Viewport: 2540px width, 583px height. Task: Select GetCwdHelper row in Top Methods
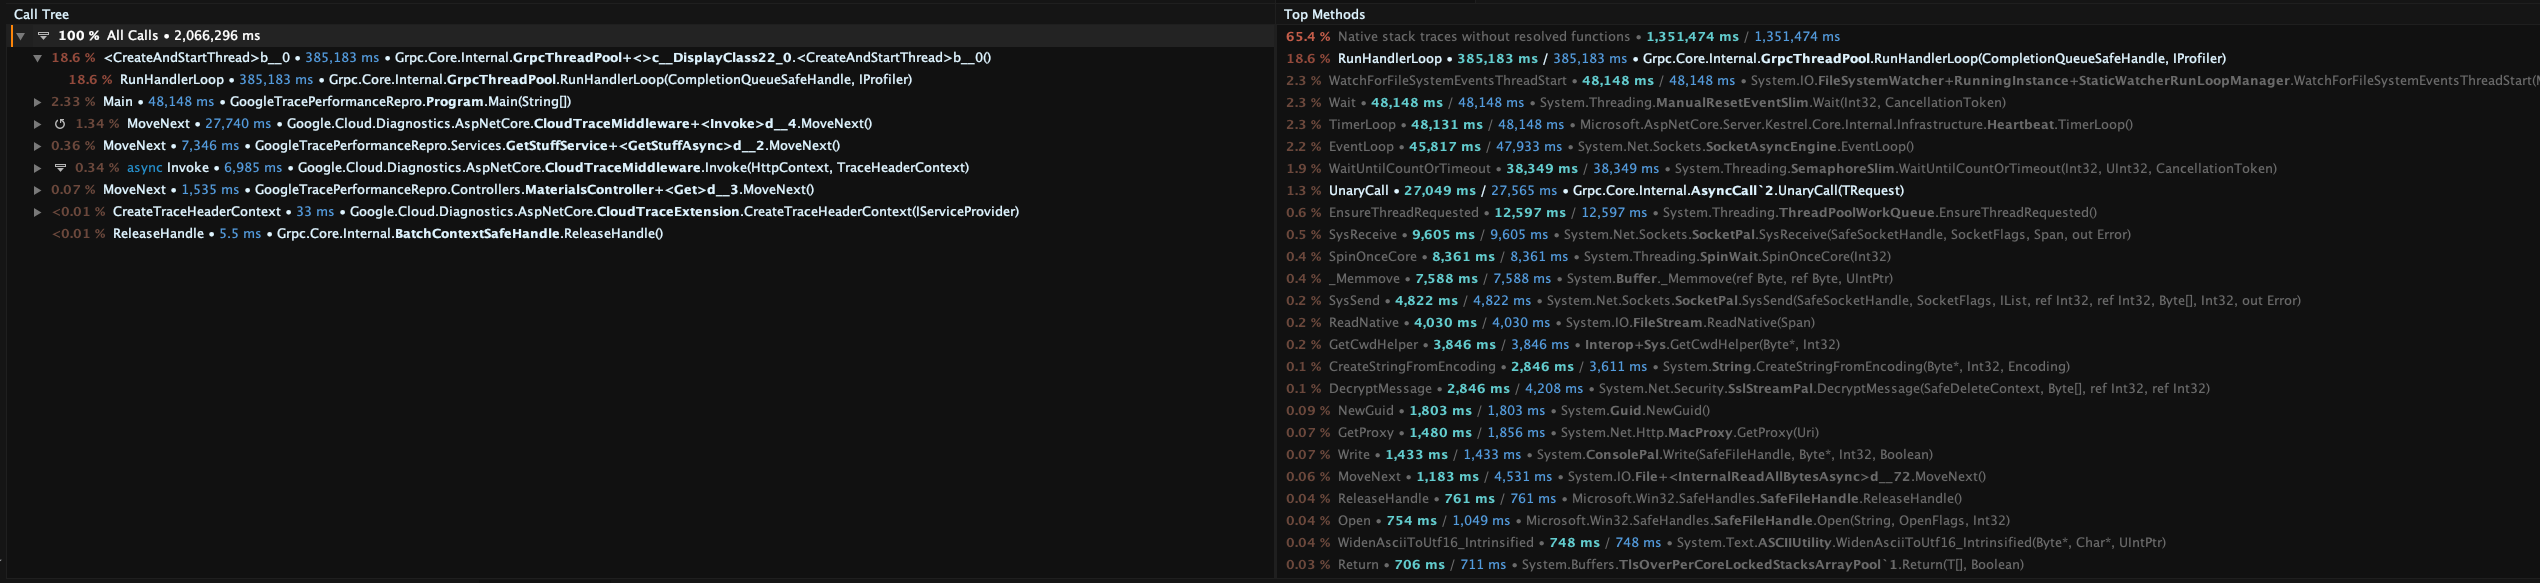tap(1908, 345)
